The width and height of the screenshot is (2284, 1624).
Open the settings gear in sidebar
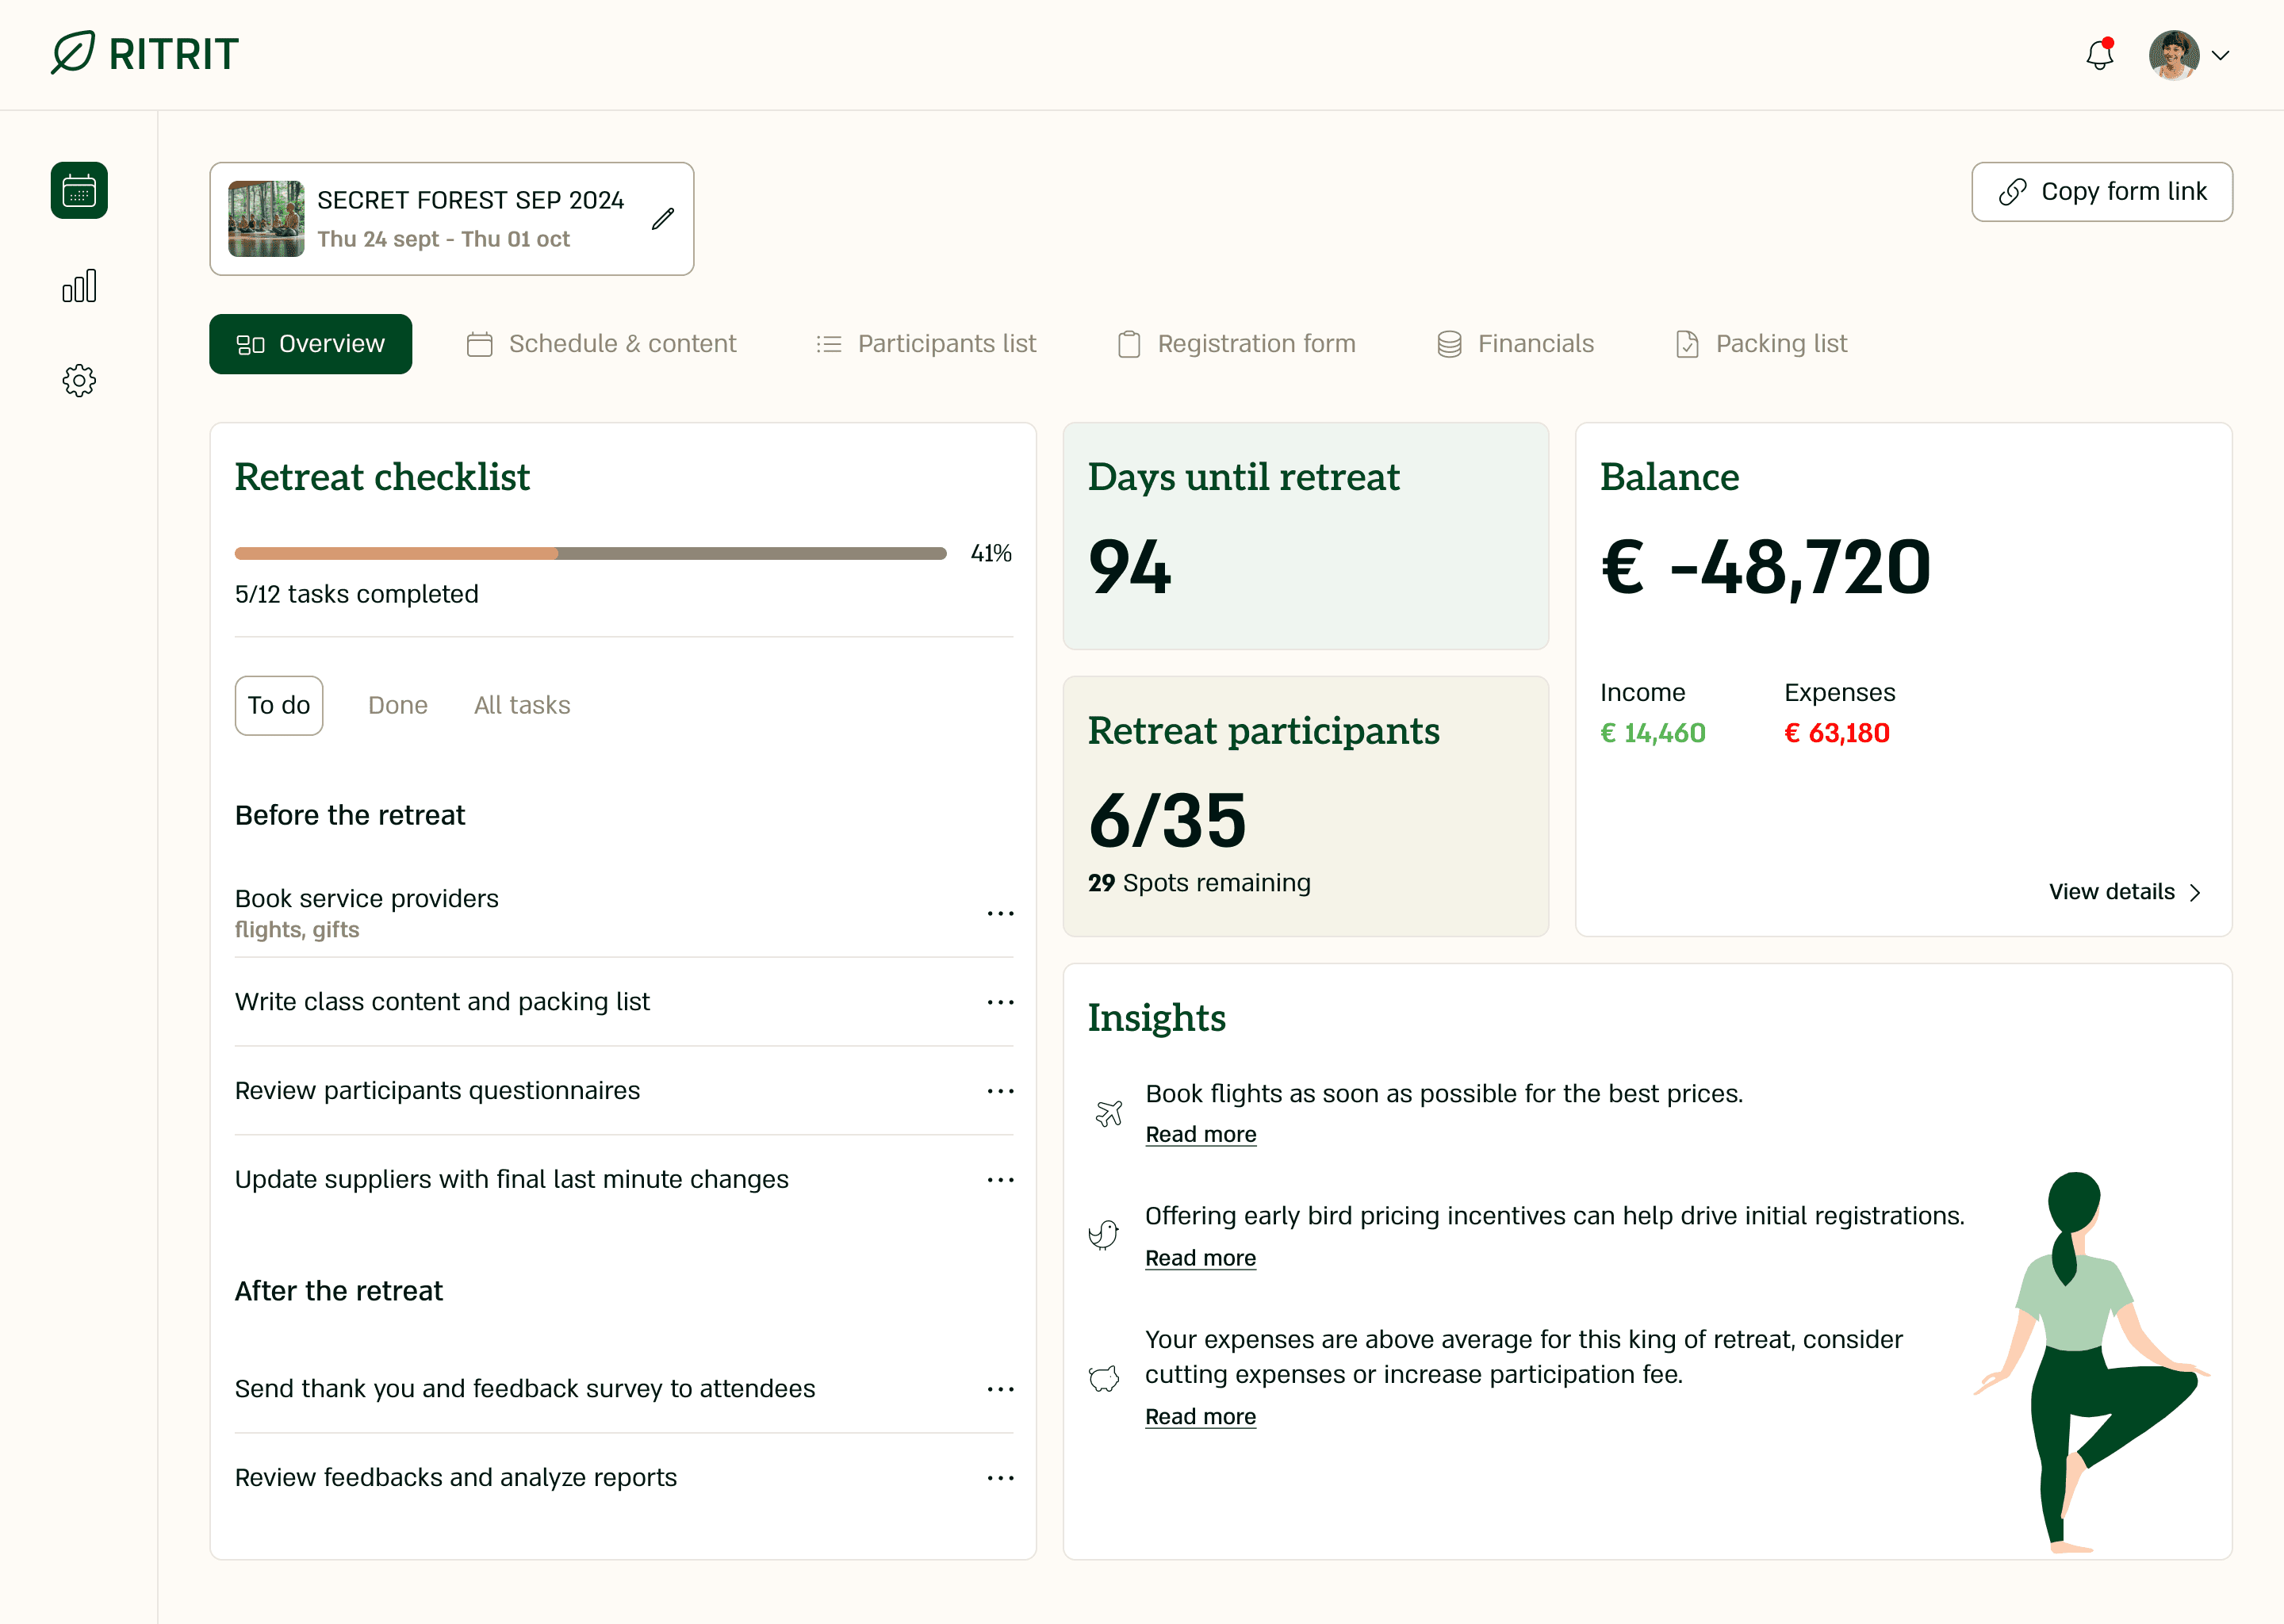(79, 380)
